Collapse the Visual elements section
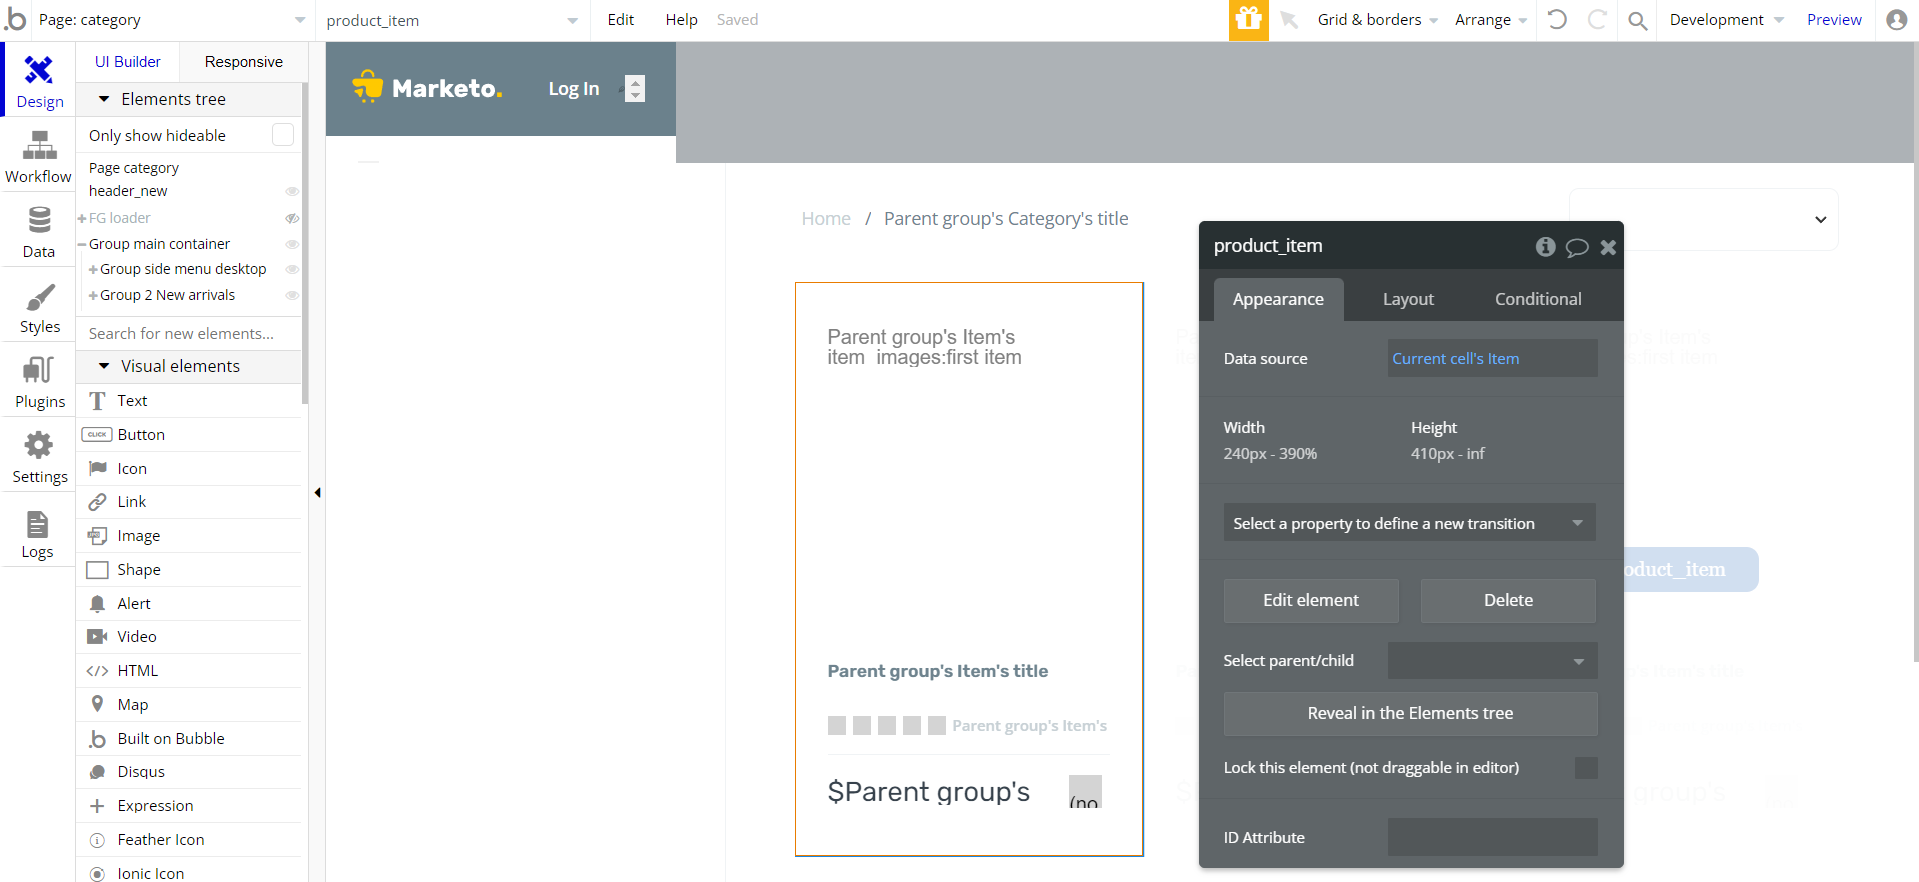 pyautogui.click(x=104, y=366)
